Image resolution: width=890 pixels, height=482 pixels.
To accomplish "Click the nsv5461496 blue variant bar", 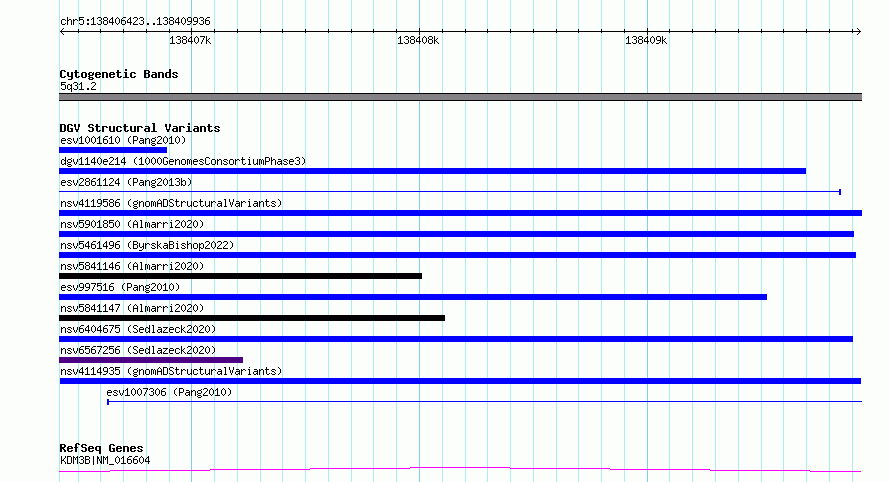I will (x=457, y=255).
